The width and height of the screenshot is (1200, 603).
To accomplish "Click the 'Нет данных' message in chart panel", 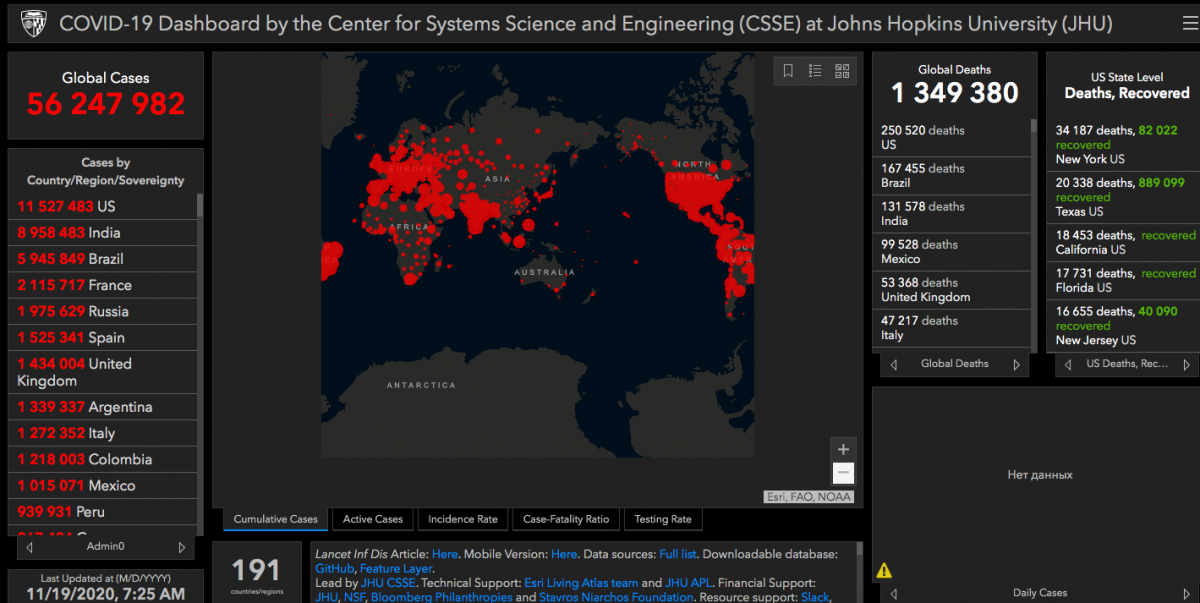I will coord(1040,475).
